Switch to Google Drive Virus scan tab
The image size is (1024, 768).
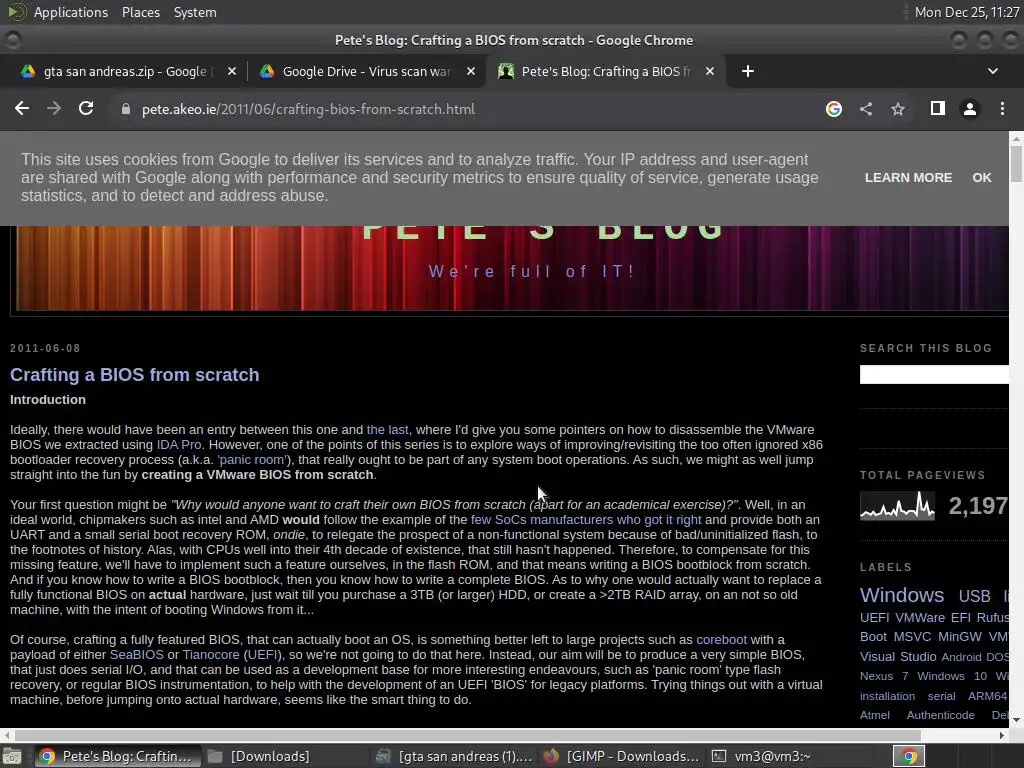click(x=366, y=71)
